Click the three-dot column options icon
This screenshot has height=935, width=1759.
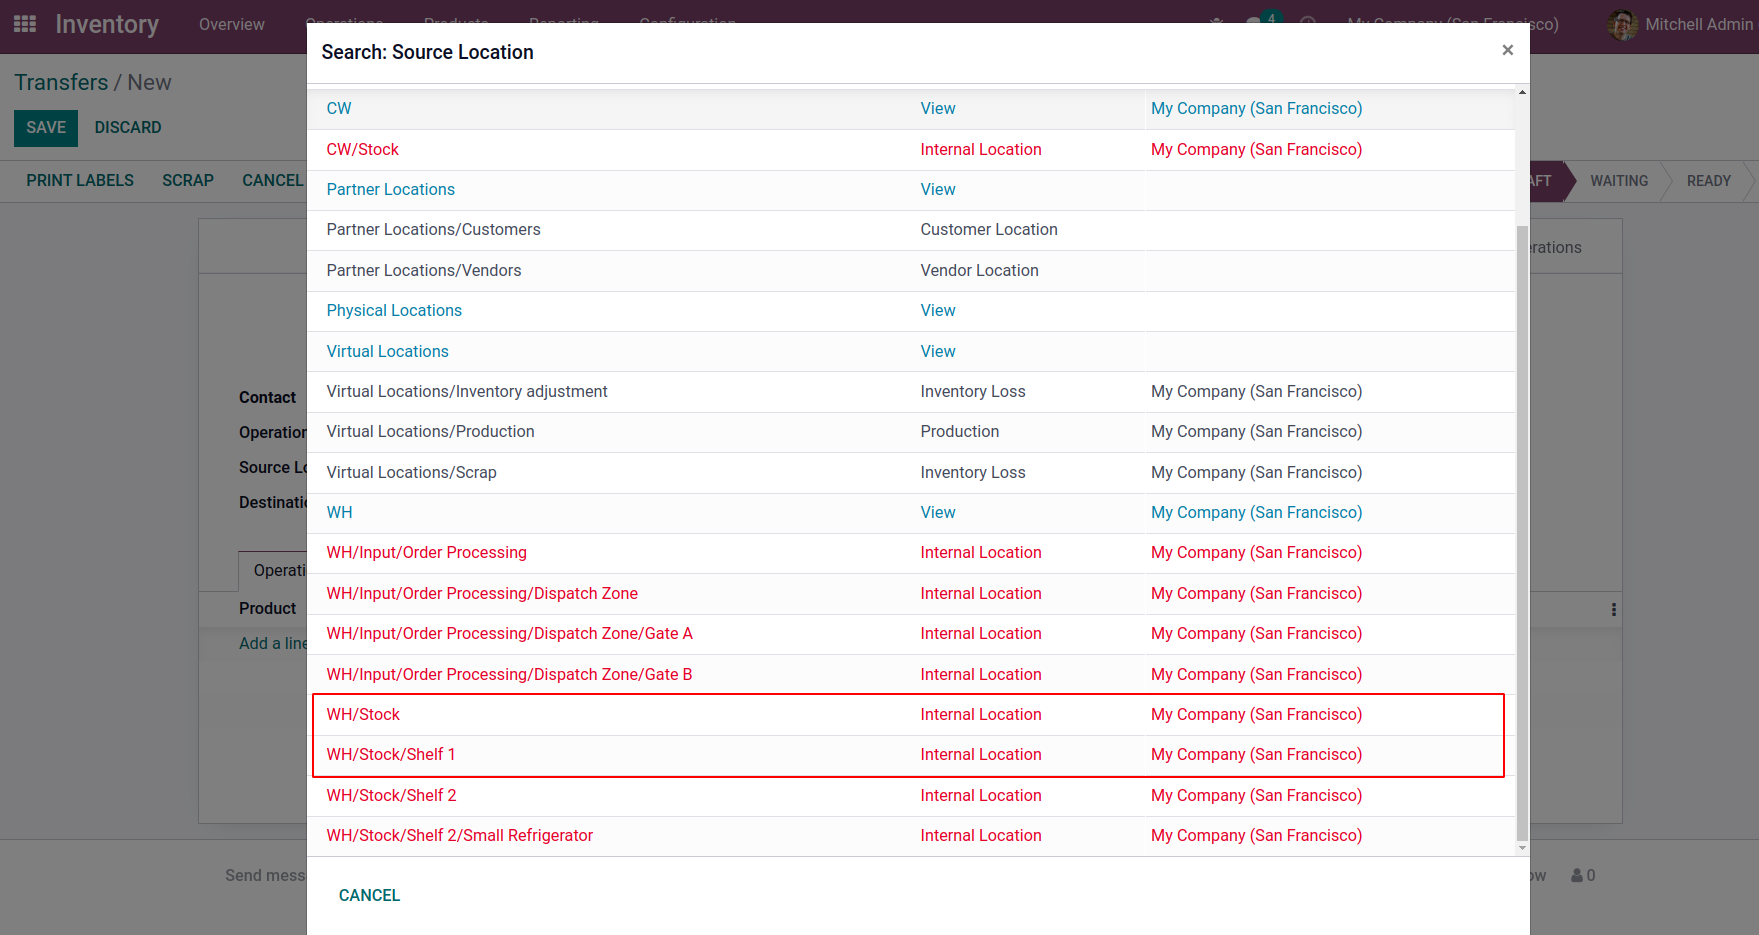tap(1613, 609)
